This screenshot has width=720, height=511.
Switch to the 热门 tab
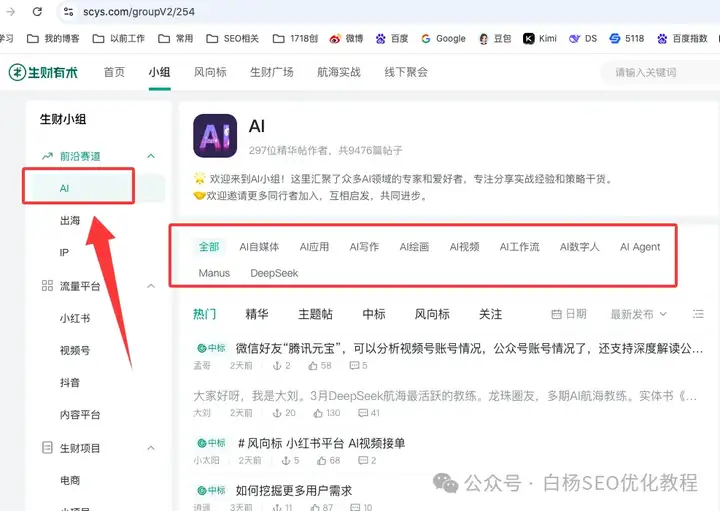click(205, 314)
